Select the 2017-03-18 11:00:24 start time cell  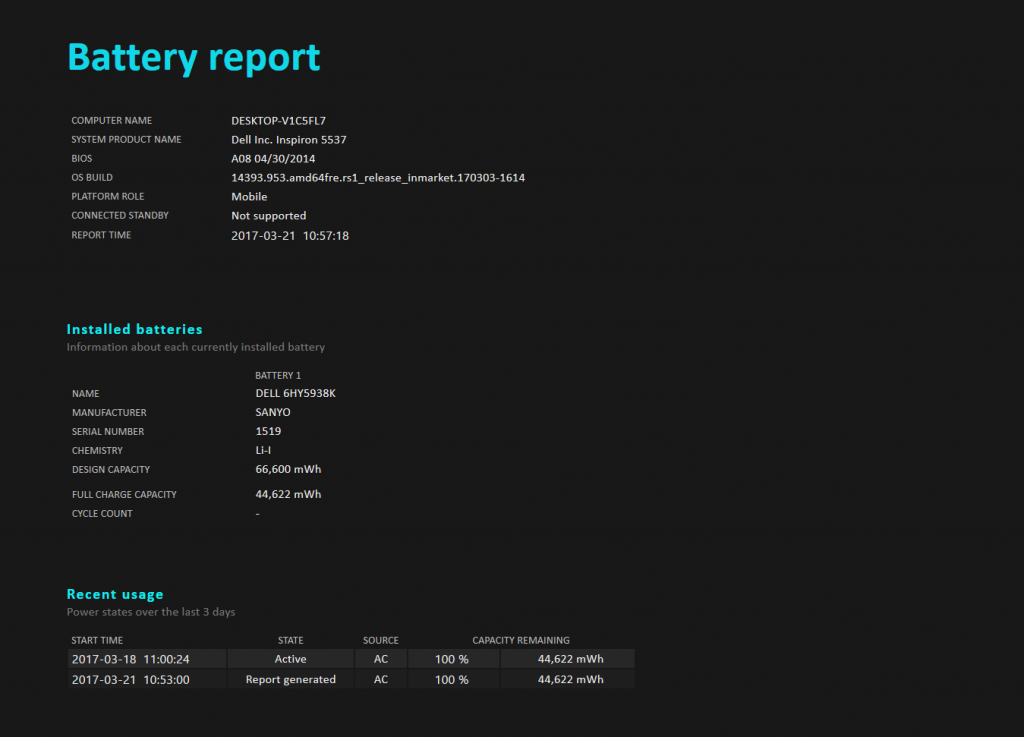pos(130,660)
